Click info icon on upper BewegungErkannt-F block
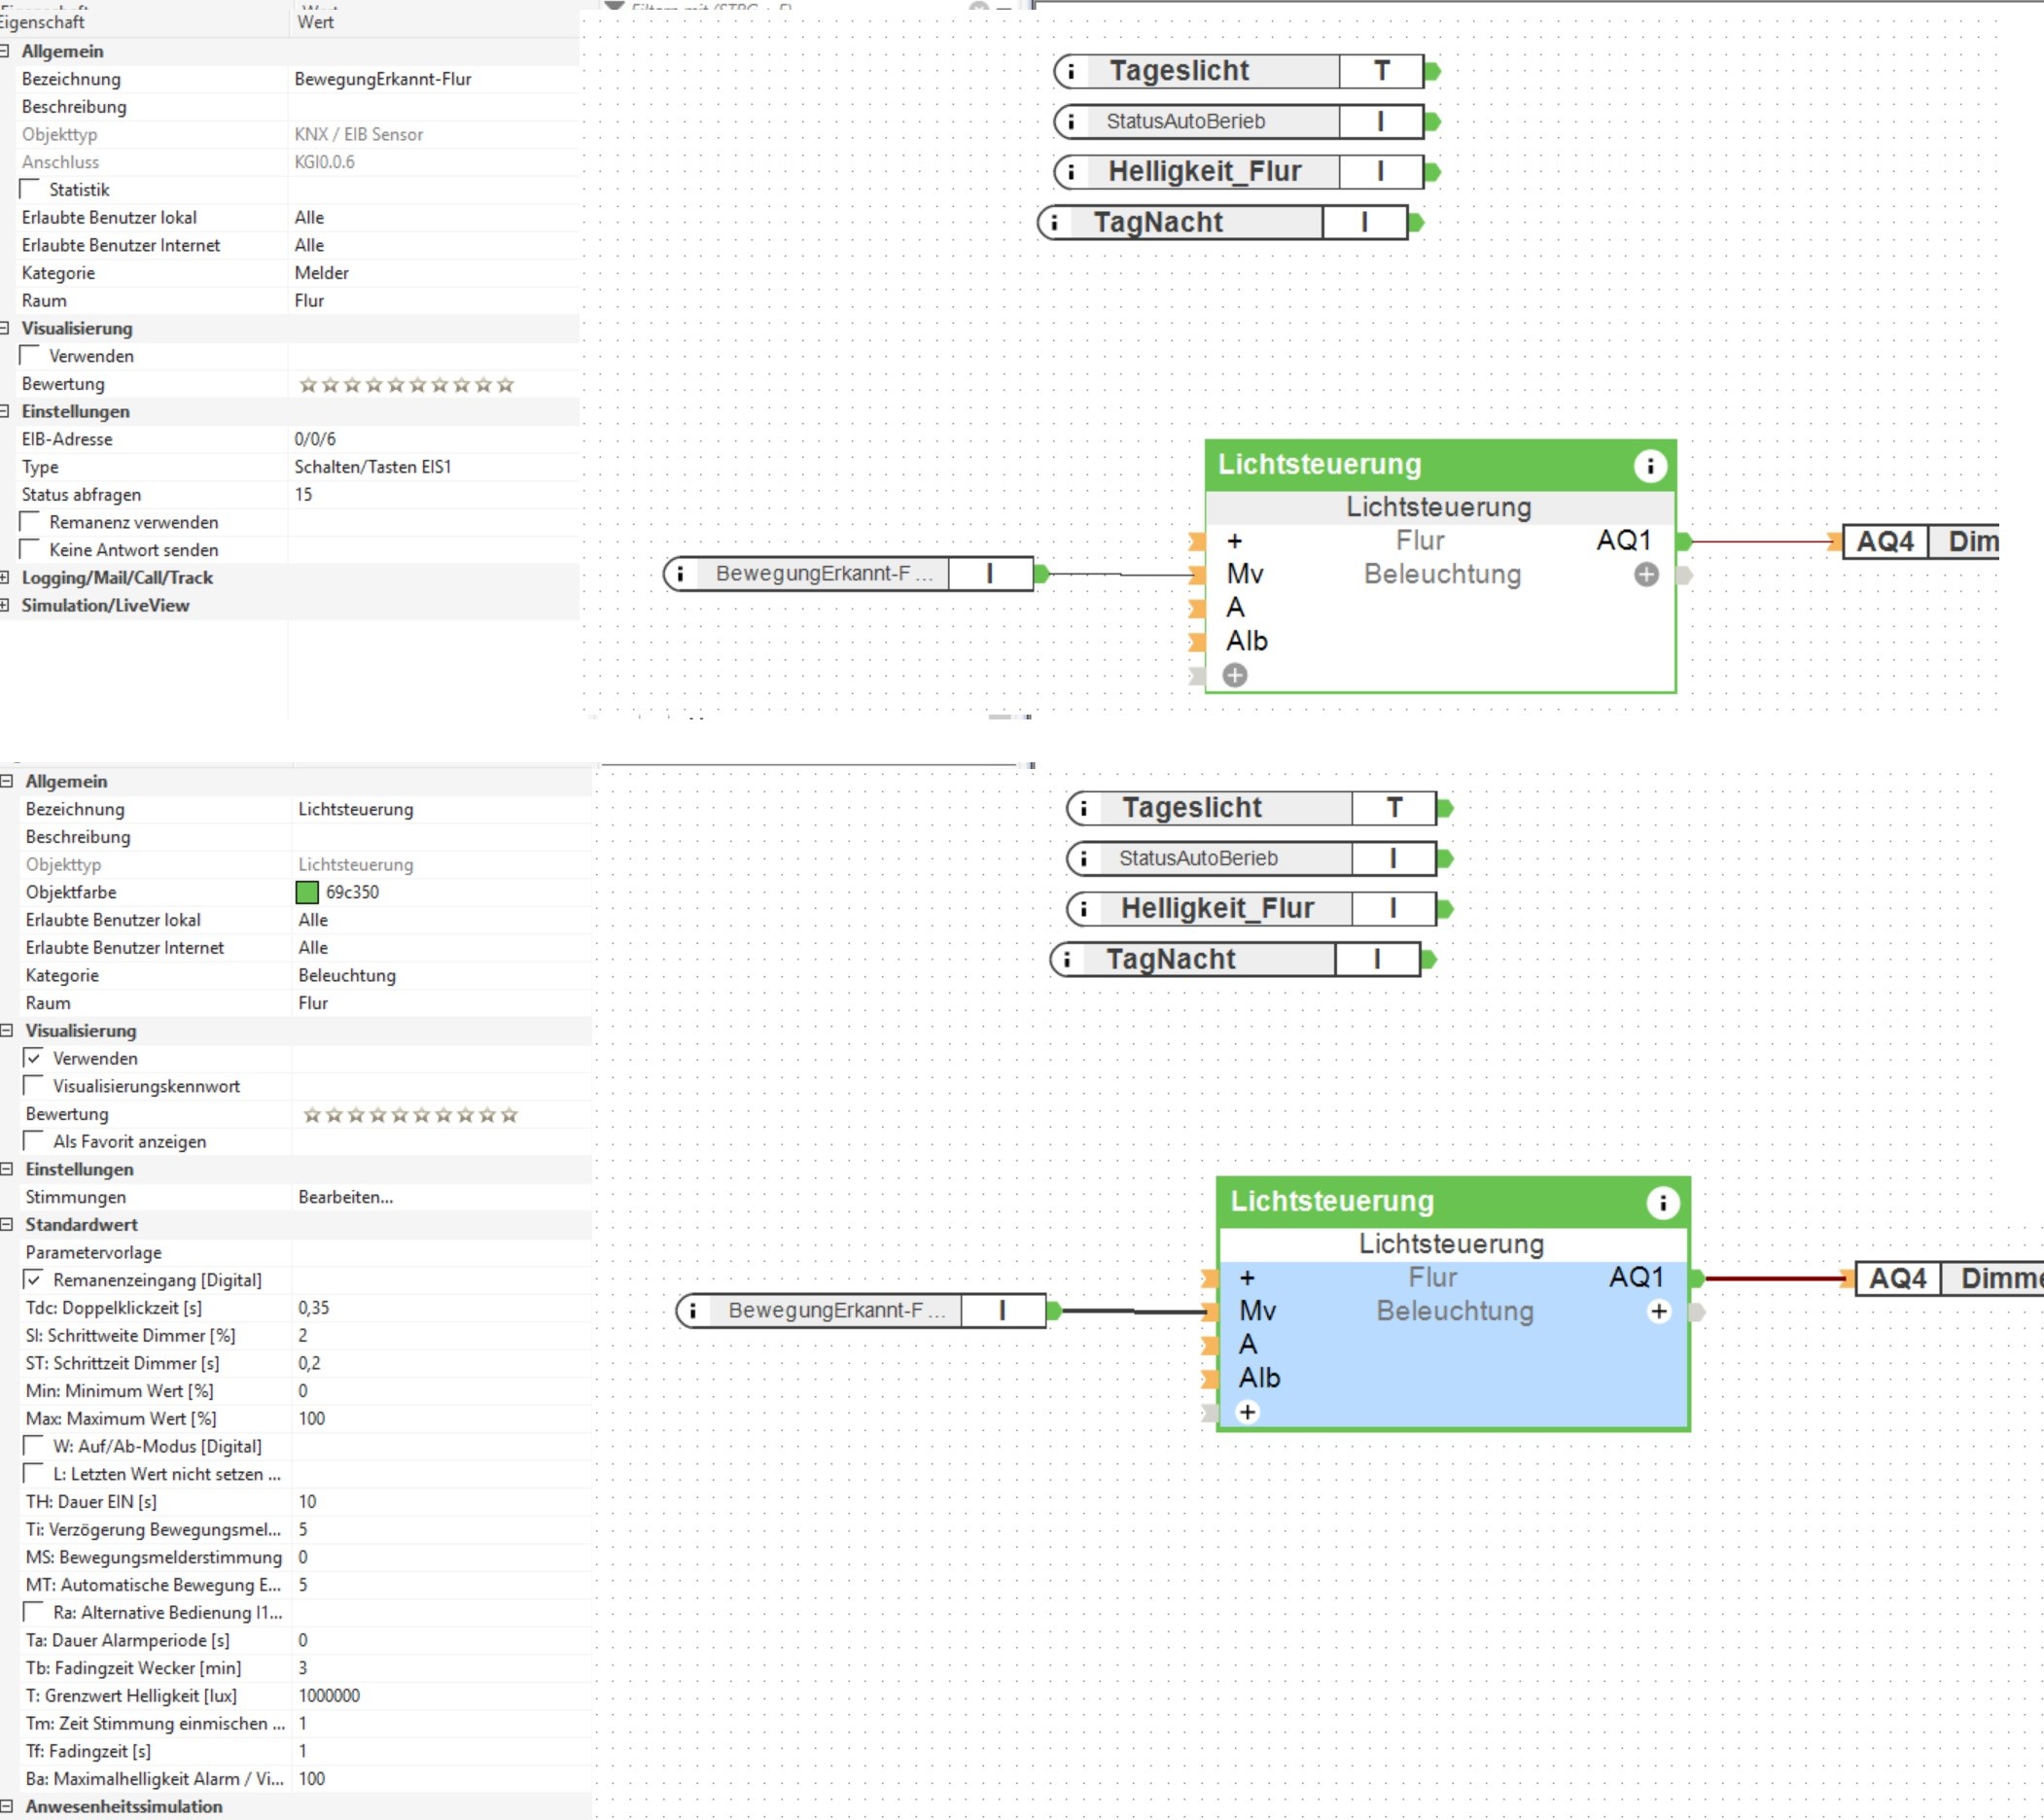Viewport: 2044px width, 1820px height. [680, 574]
